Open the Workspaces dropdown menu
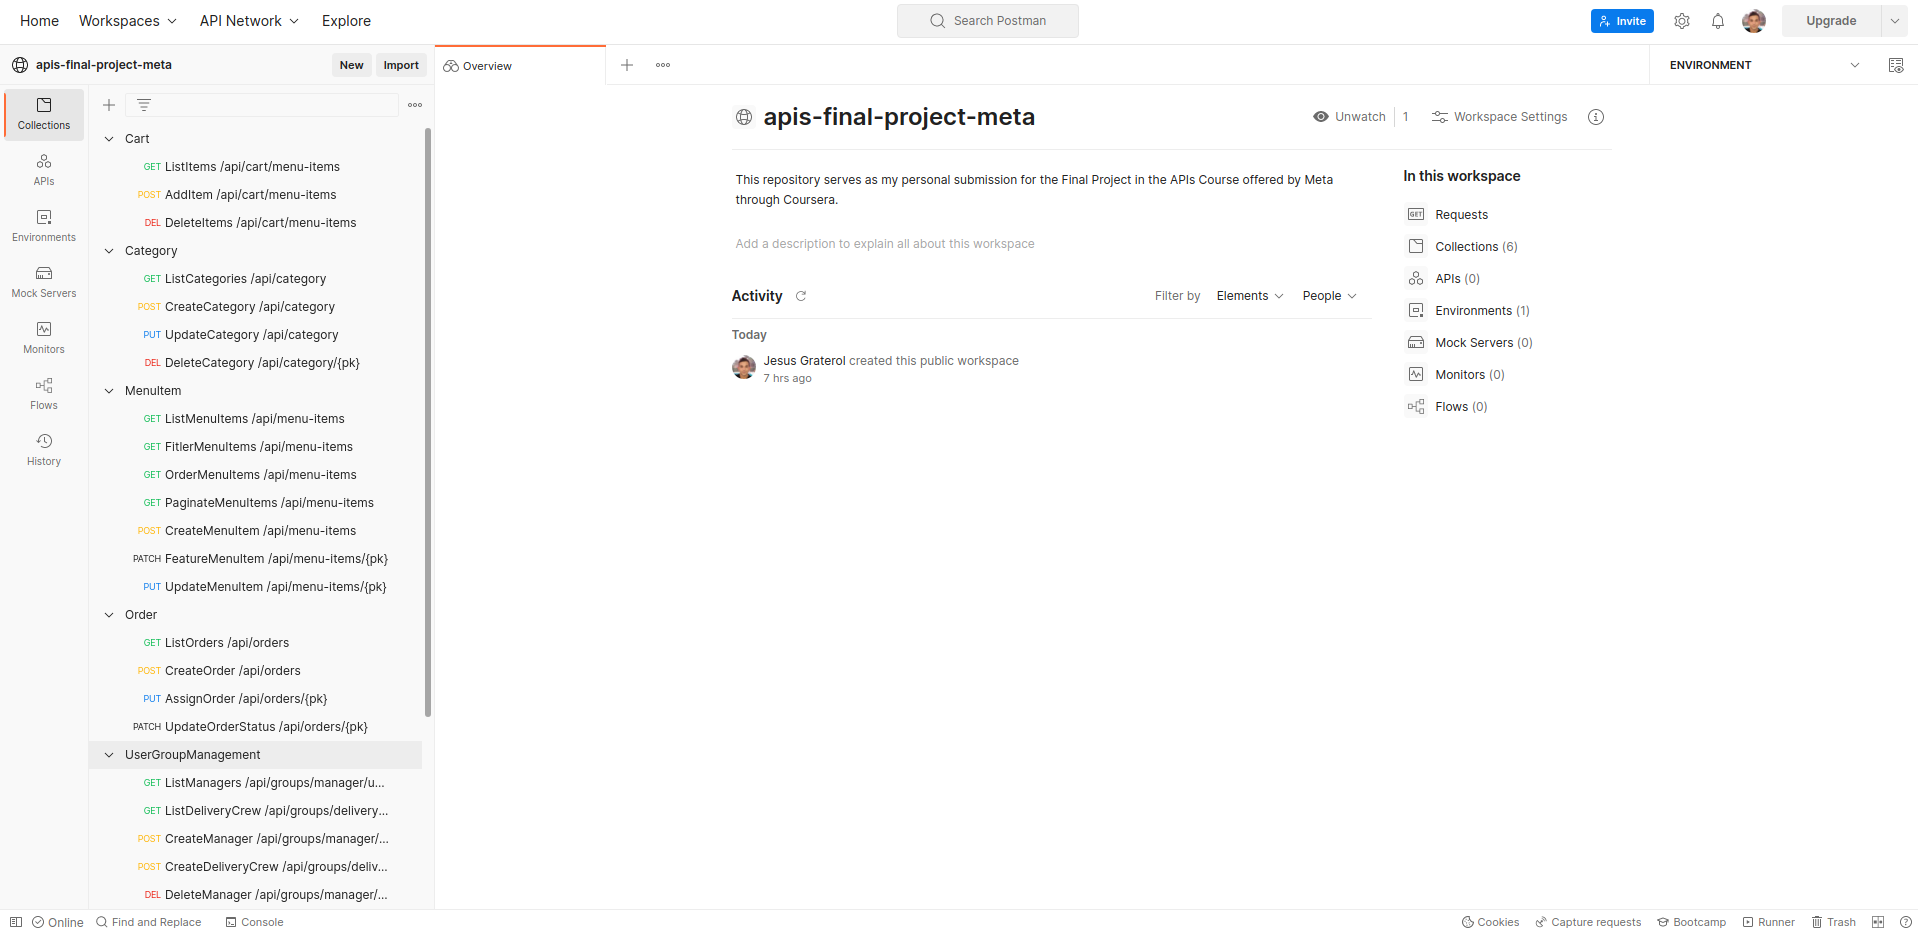This screenshot has width=1918, height=932. [128, 21]
